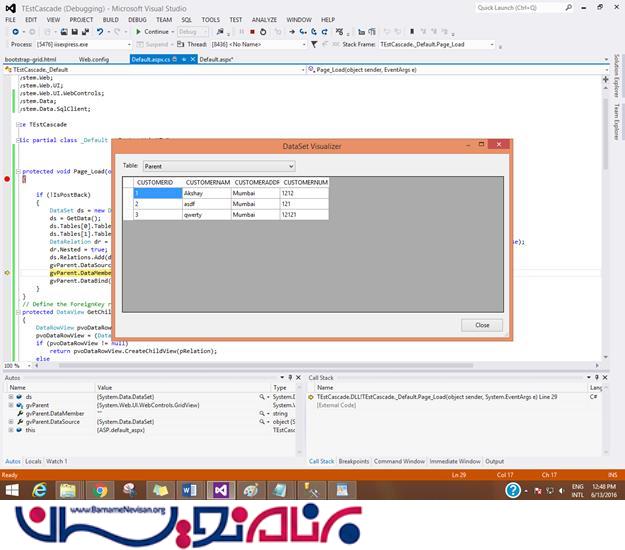Click Close in DataSet Visualizer
This screenshot has width=625, height=550.
point(481,325)
